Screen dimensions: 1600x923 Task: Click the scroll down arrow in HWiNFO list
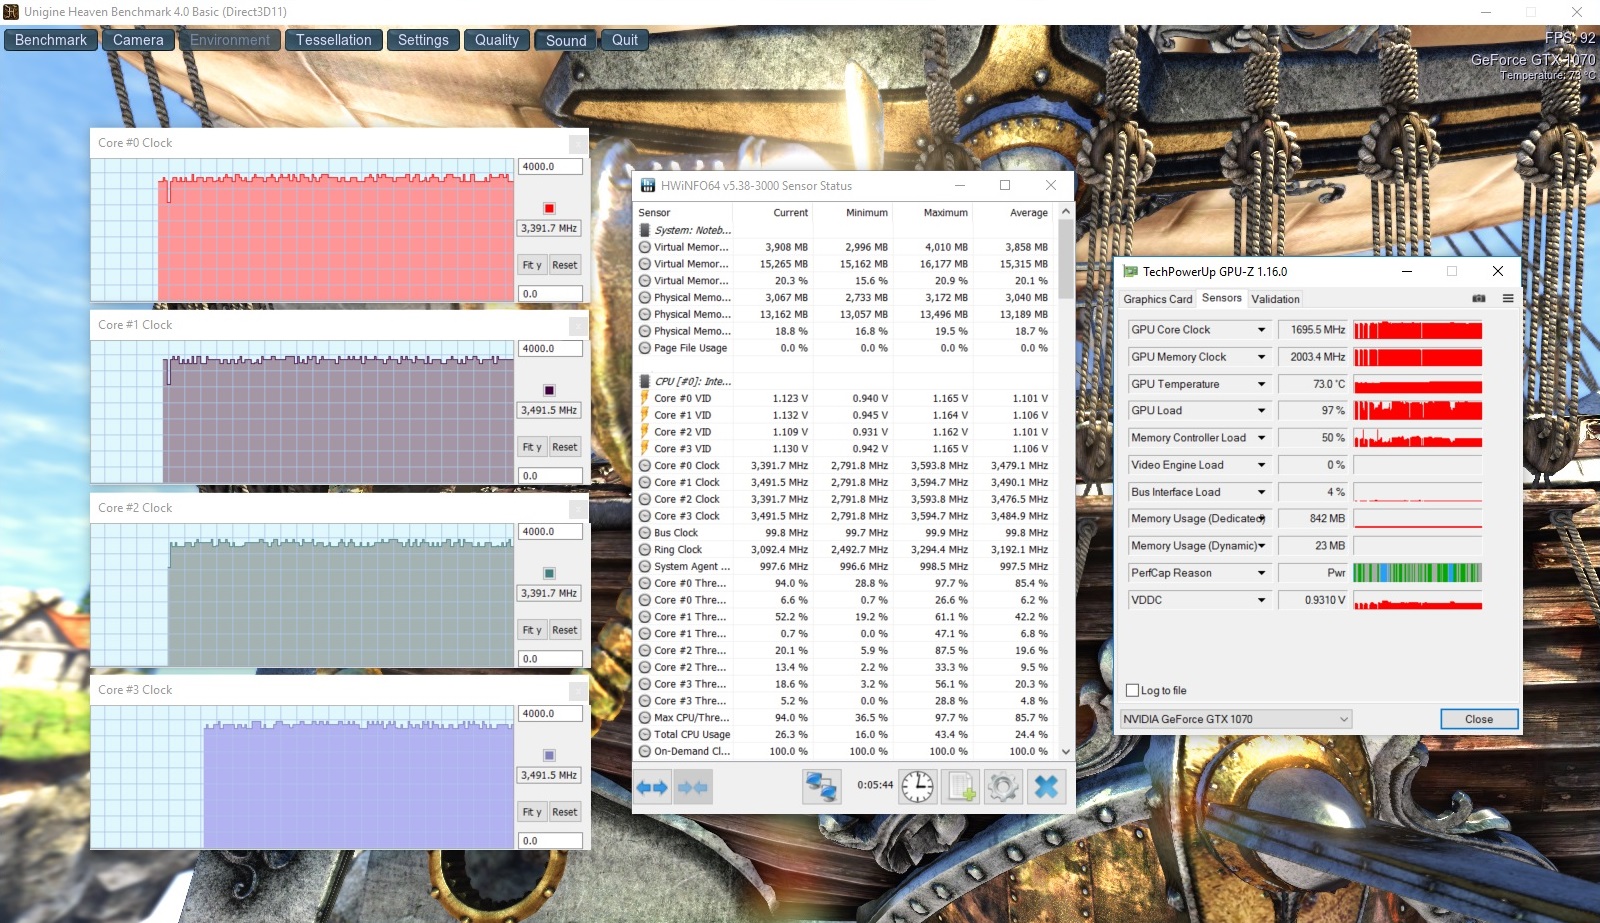click(1066, 751)
